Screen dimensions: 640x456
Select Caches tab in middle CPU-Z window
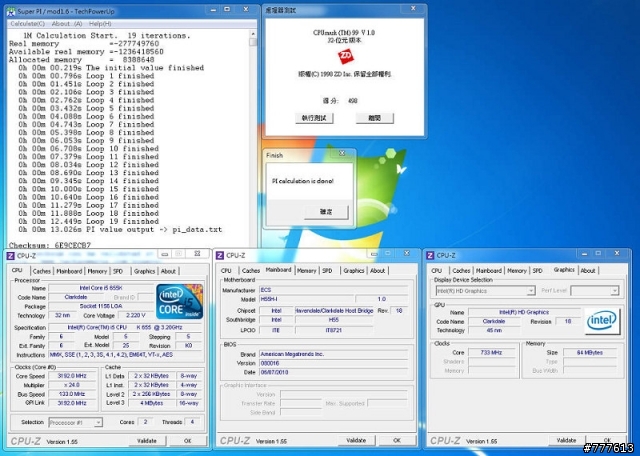click(x=251, y=271)
